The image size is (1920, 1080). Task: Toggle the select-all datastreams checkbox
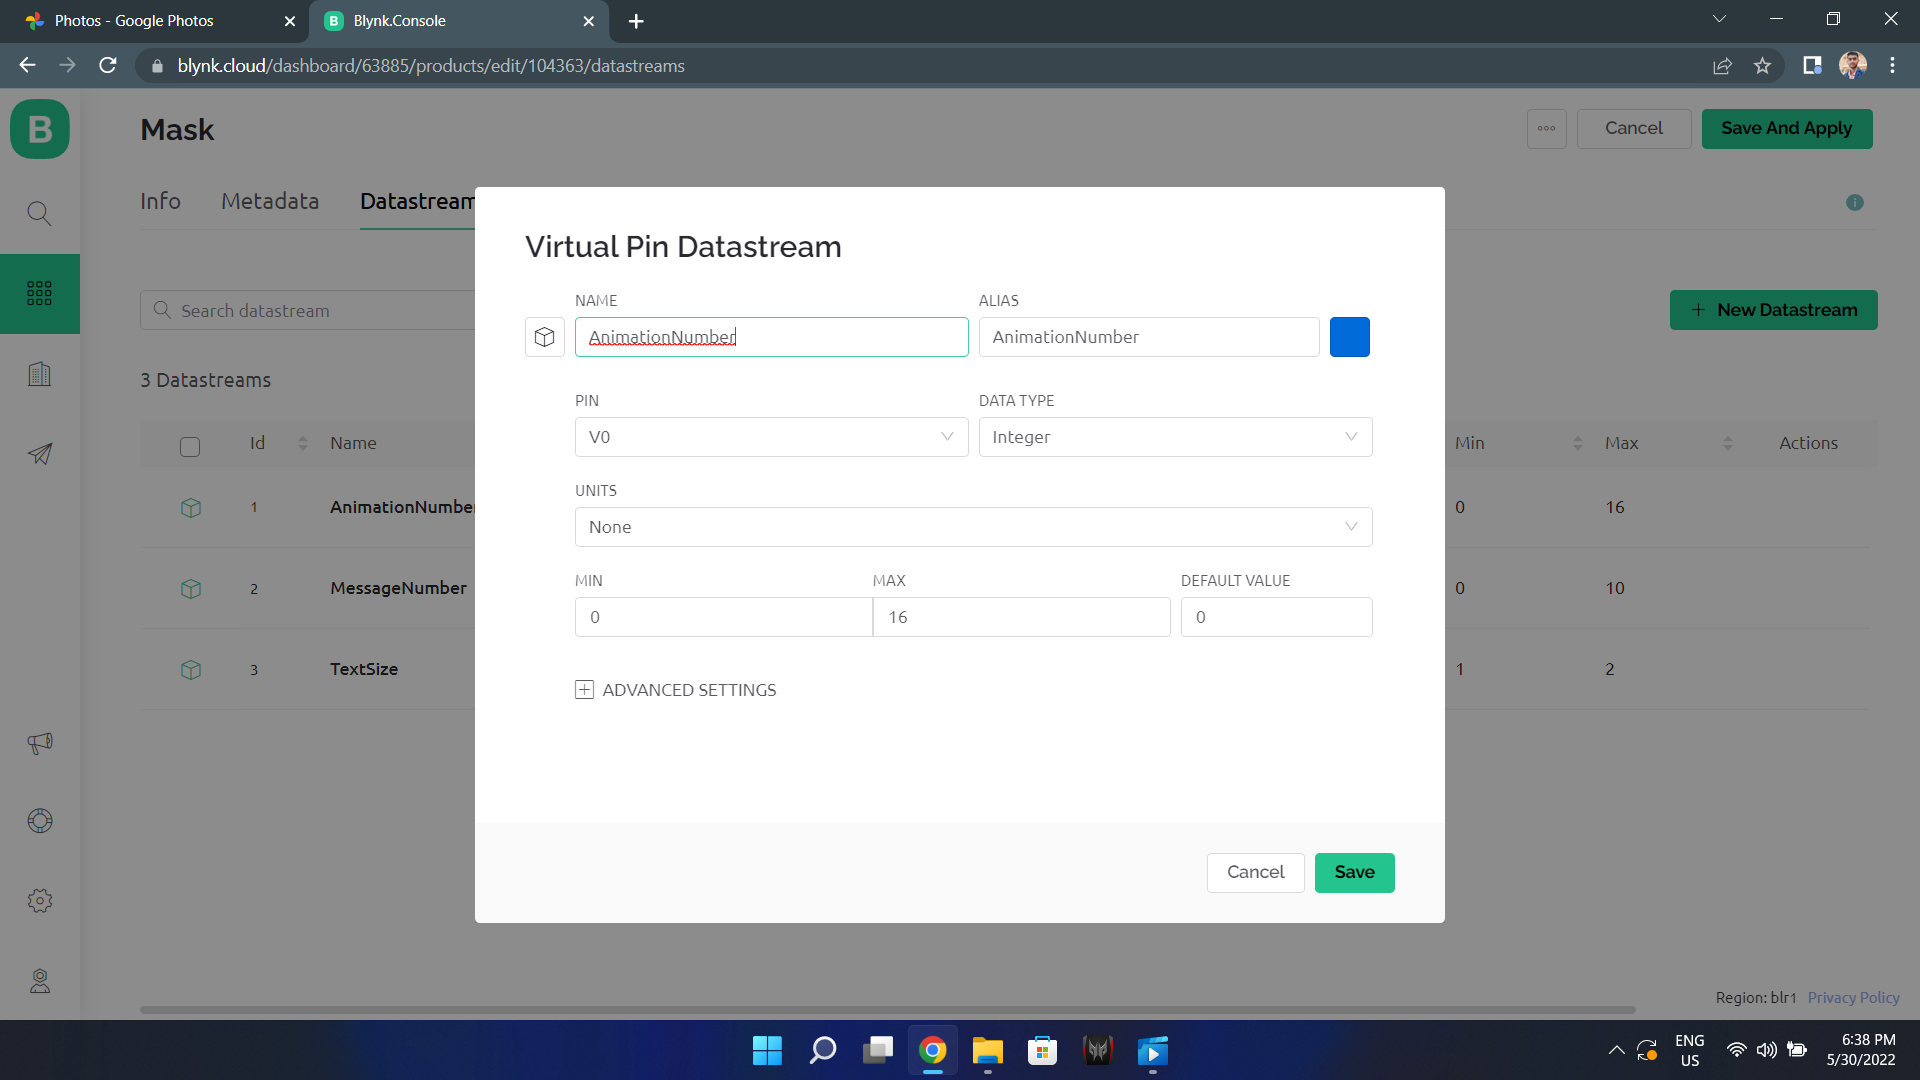190,446
